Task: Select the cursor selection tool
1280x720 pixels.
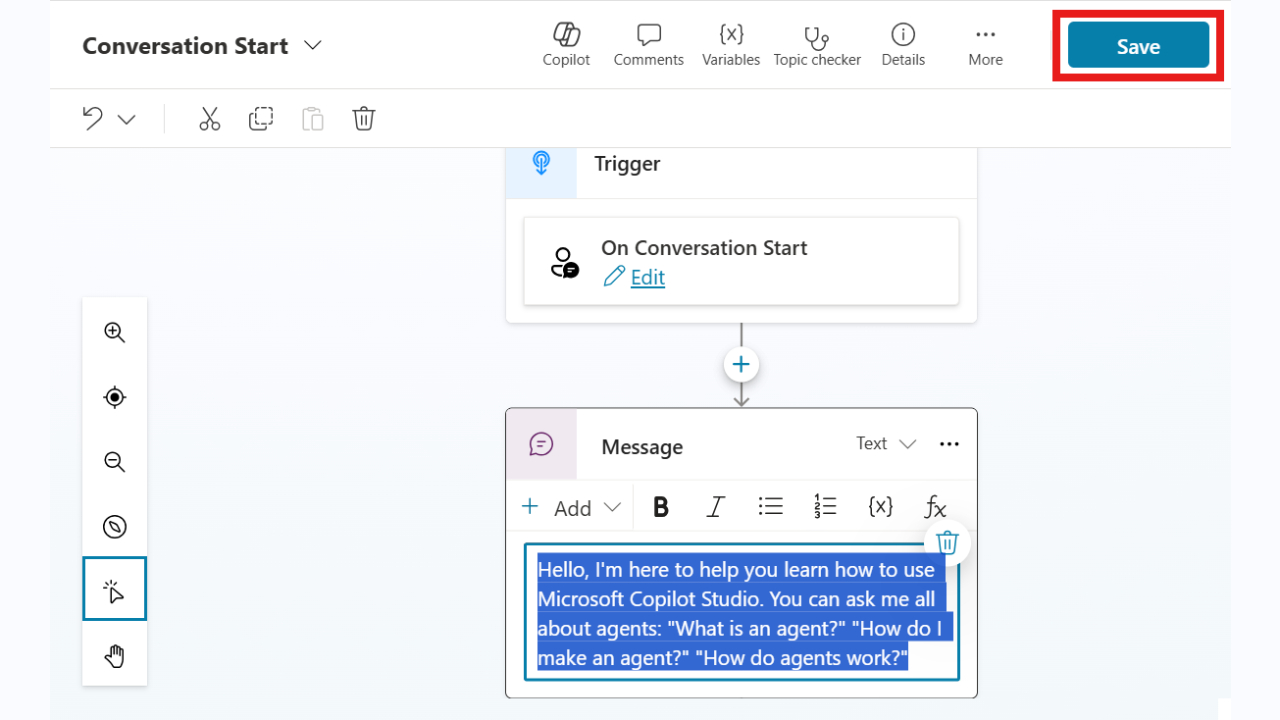Action: (115, 589)
